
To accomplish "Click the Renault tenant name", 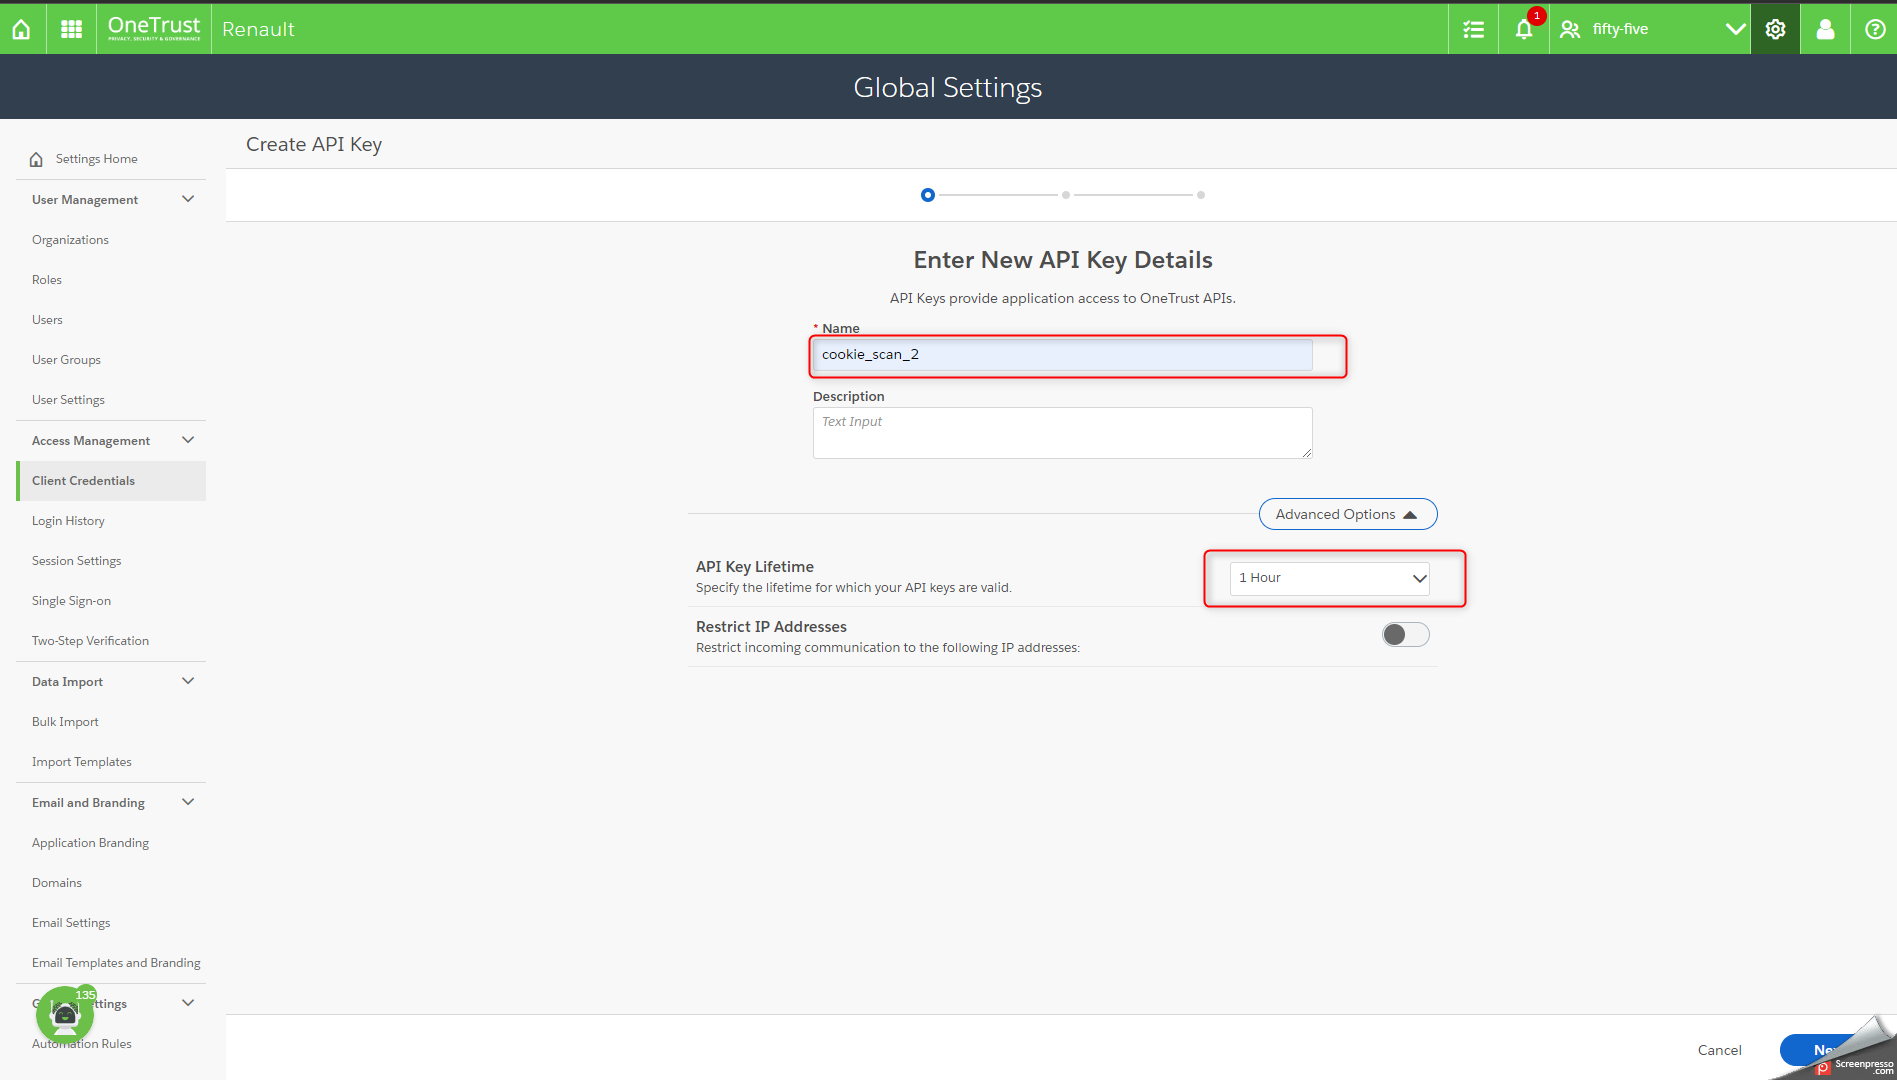I will point(258,29).
